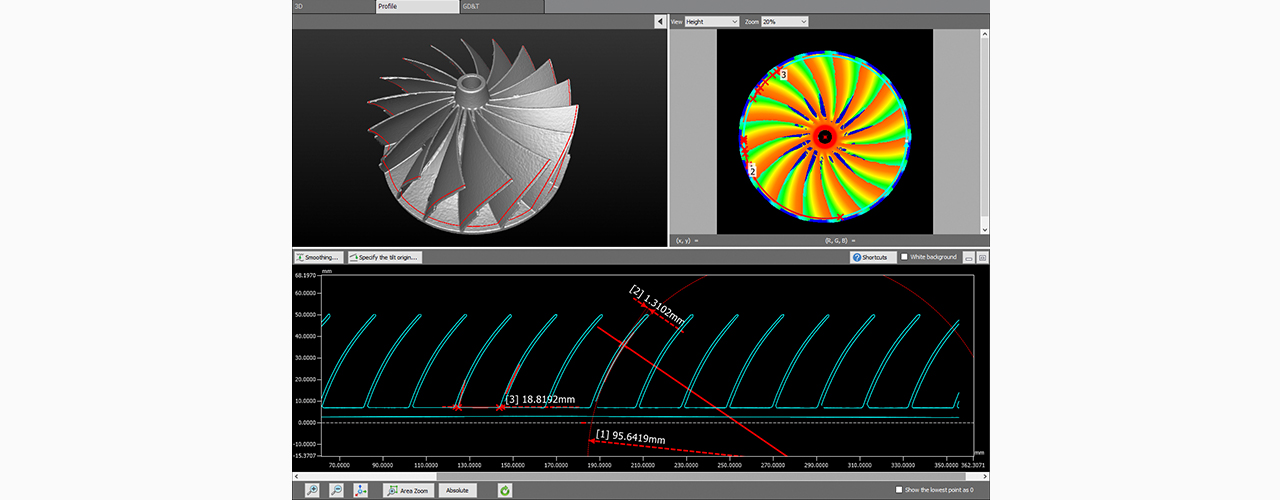
Task: Select measurement label '[3] 18.8192mm'
Action: (x=541, y=398)
